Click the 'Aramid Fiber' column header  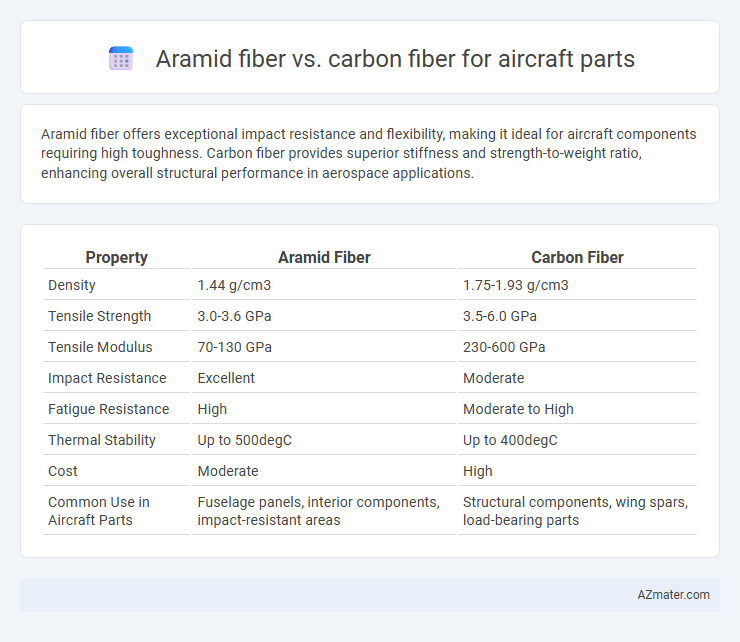[x=324, y=257]
